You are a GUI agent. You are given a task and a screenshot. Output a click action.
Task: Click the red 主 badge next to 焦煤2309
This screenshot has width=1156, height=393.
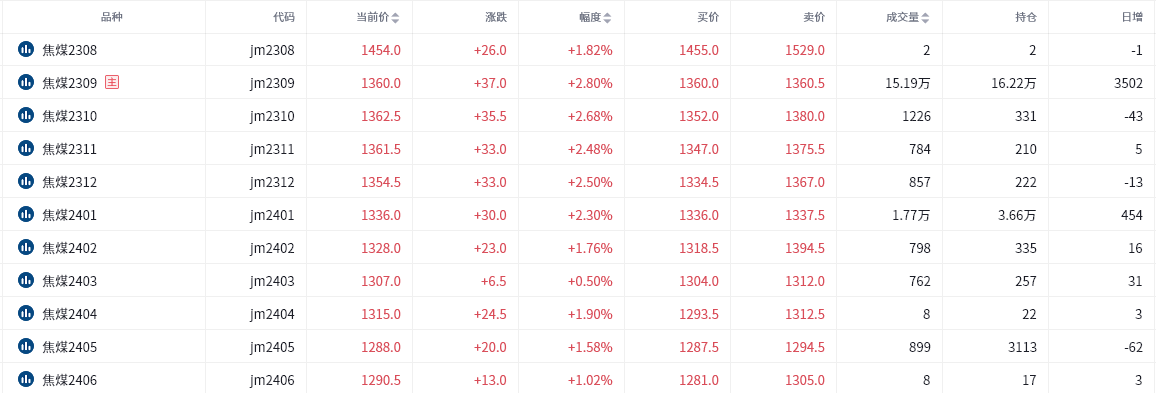(x=111, y=83)
